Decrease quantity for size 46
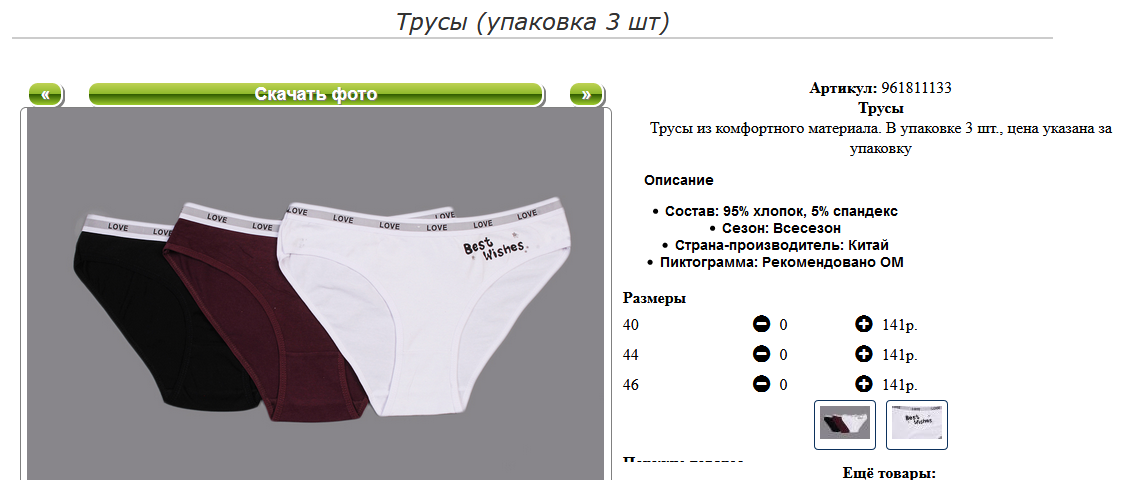This screenshot has width=1135, height=480. tap(761, 384)
